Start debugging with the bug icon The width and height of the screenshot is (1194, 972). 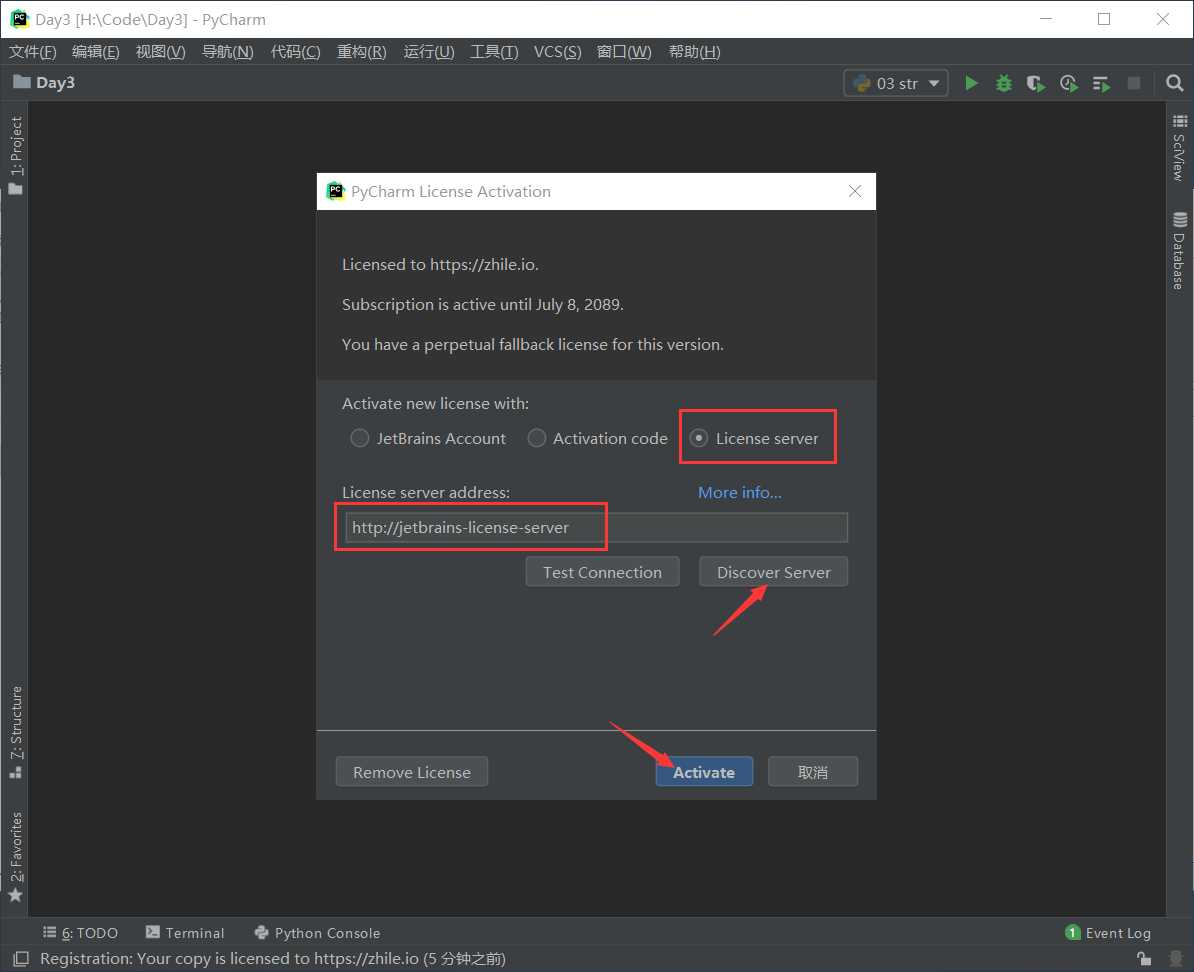[x=1004, y=83]
